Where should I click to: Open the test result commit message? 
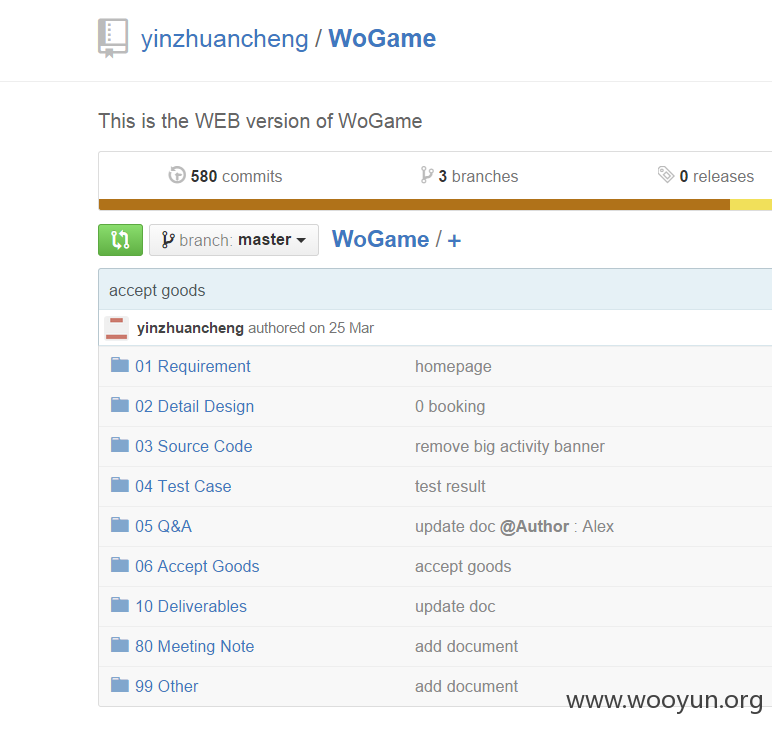(x=450, y=486)
